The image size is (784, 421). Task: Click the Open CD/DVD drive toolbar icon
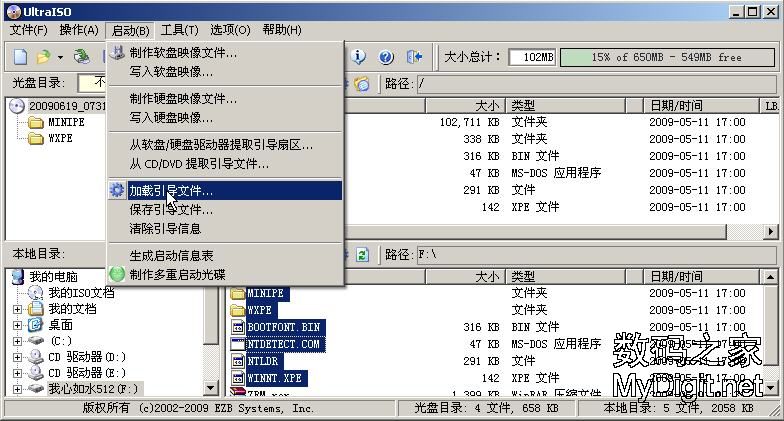[x=82, y=56]
